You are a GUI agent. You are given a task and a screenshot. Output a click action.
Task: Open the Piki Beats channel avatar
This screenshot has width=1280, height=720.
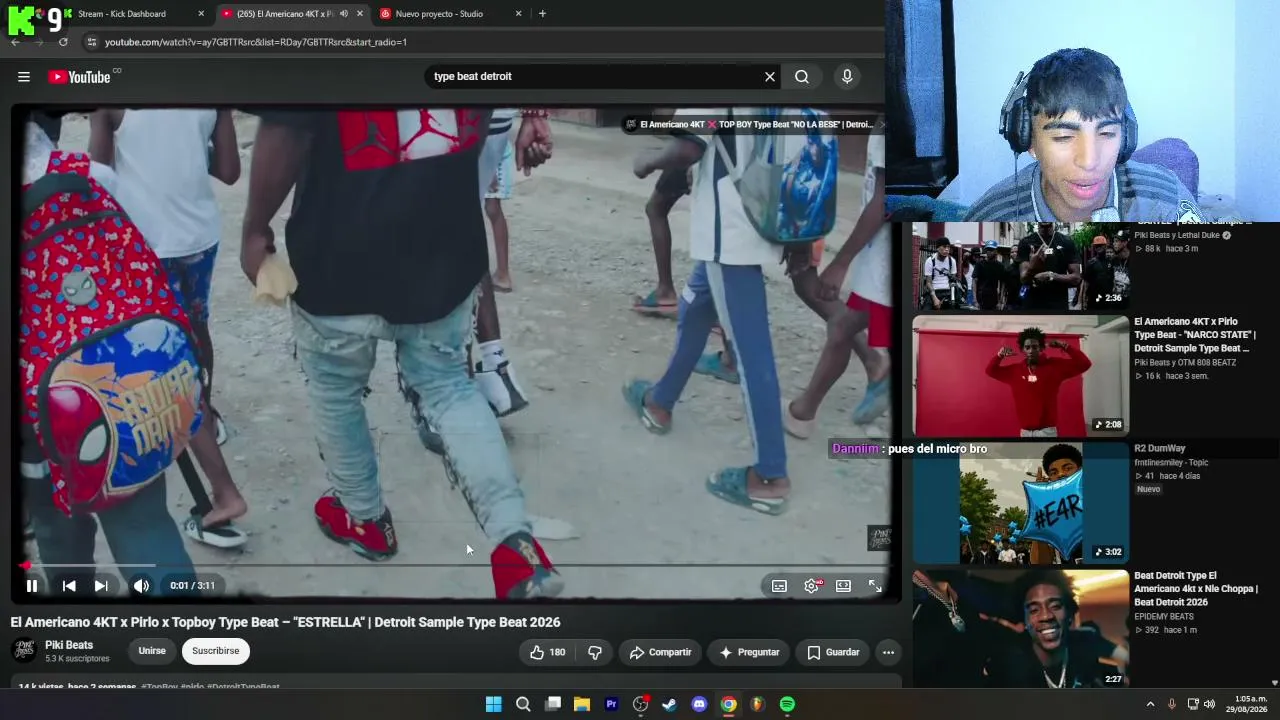pos(24,650)
